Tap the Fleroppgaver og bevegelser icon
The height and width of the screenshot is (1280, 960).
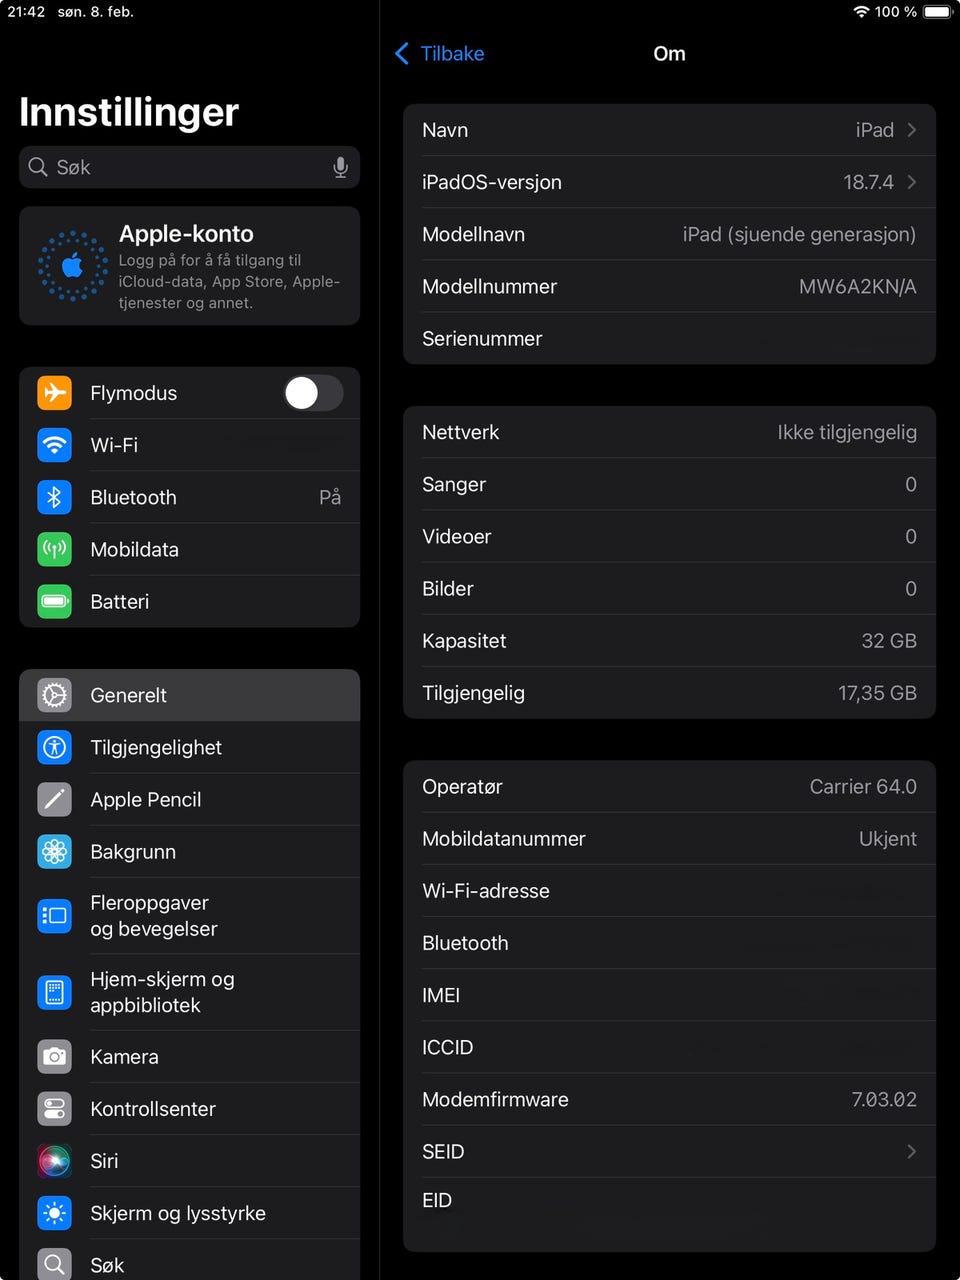coord(55,915)
